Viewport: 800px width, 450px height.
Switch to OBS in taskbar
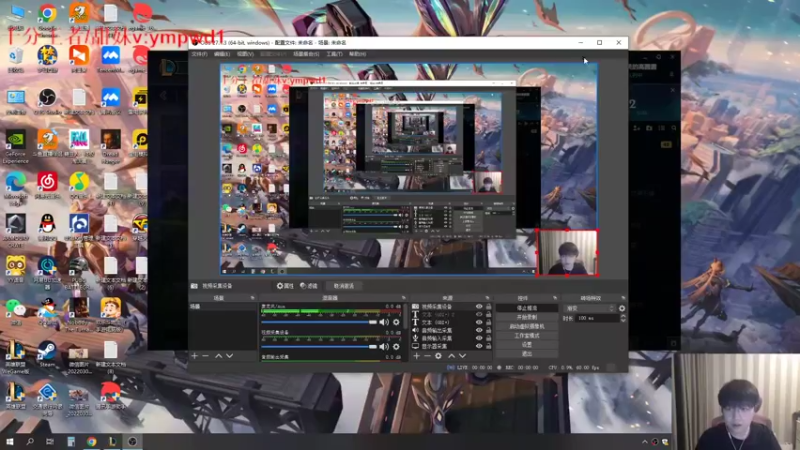click(x=132, y=441)
